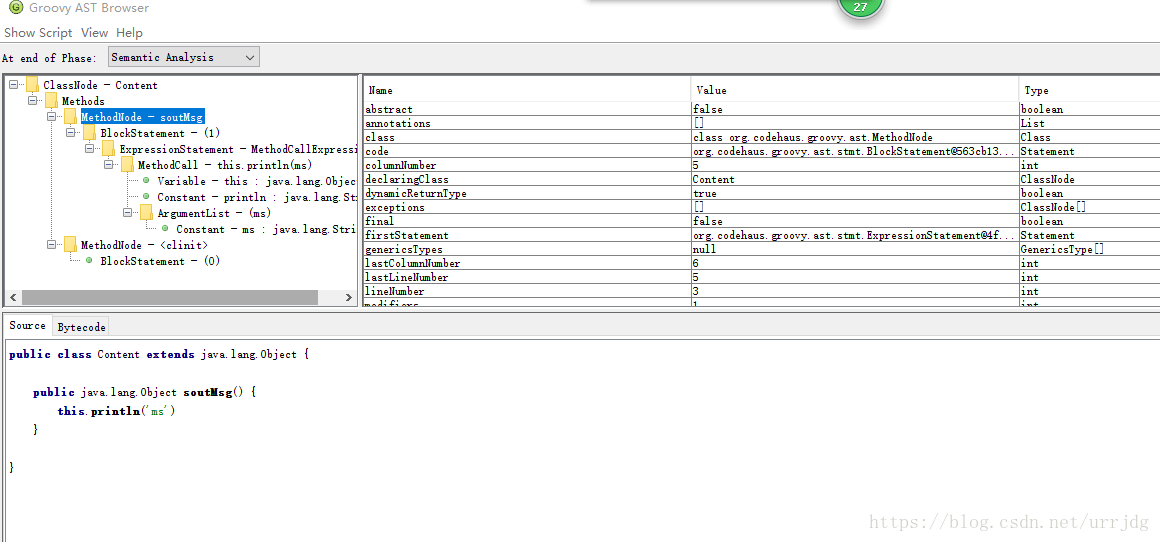Open the View menu

click(x=94, y=33)
